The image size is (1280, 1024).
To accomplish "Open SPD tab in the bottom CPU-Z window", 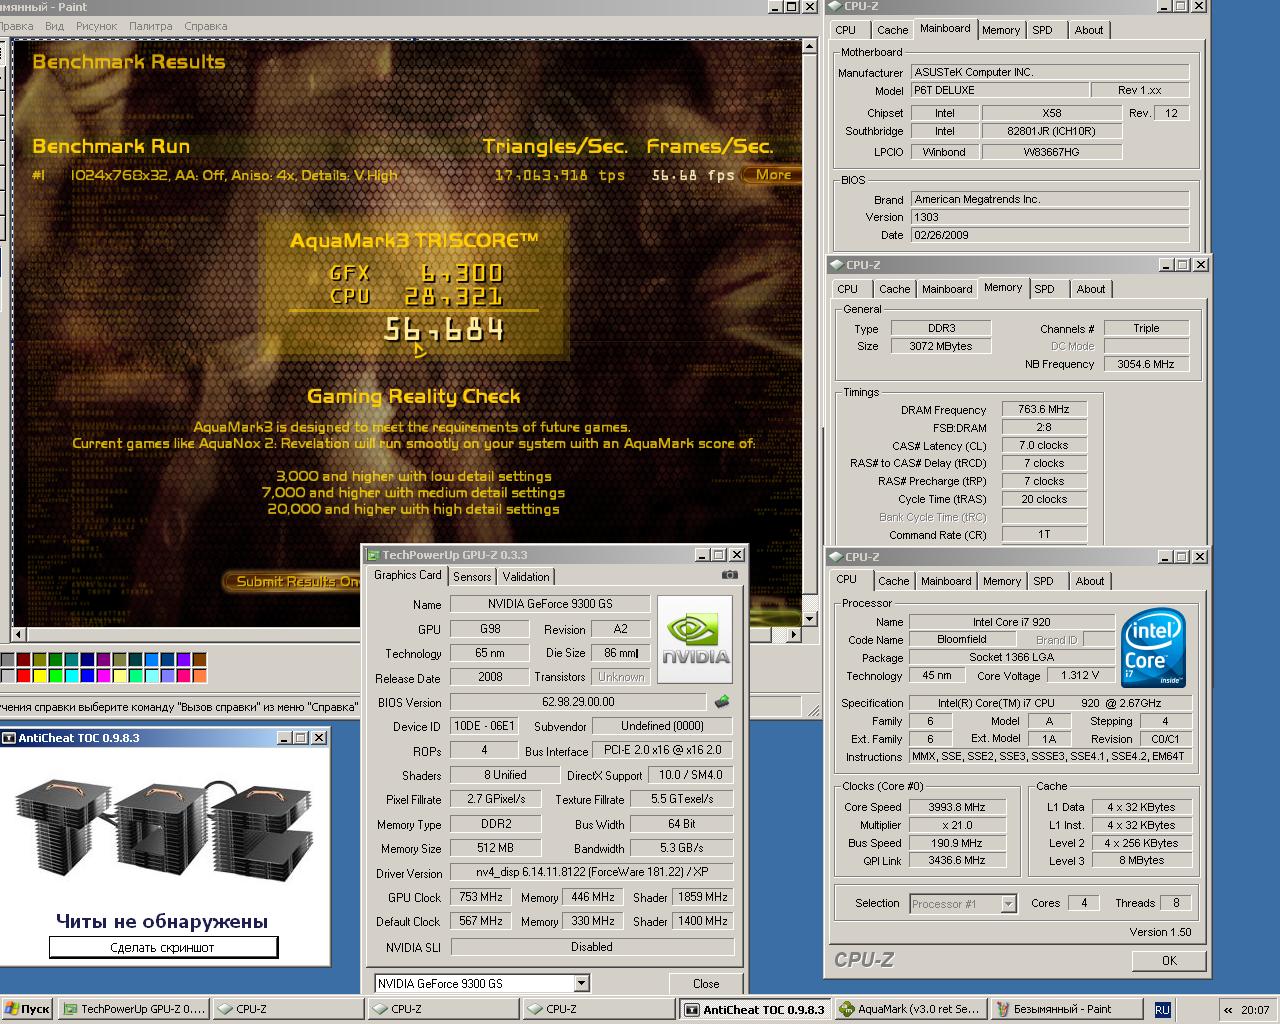I will click(x=1043, y=581).
